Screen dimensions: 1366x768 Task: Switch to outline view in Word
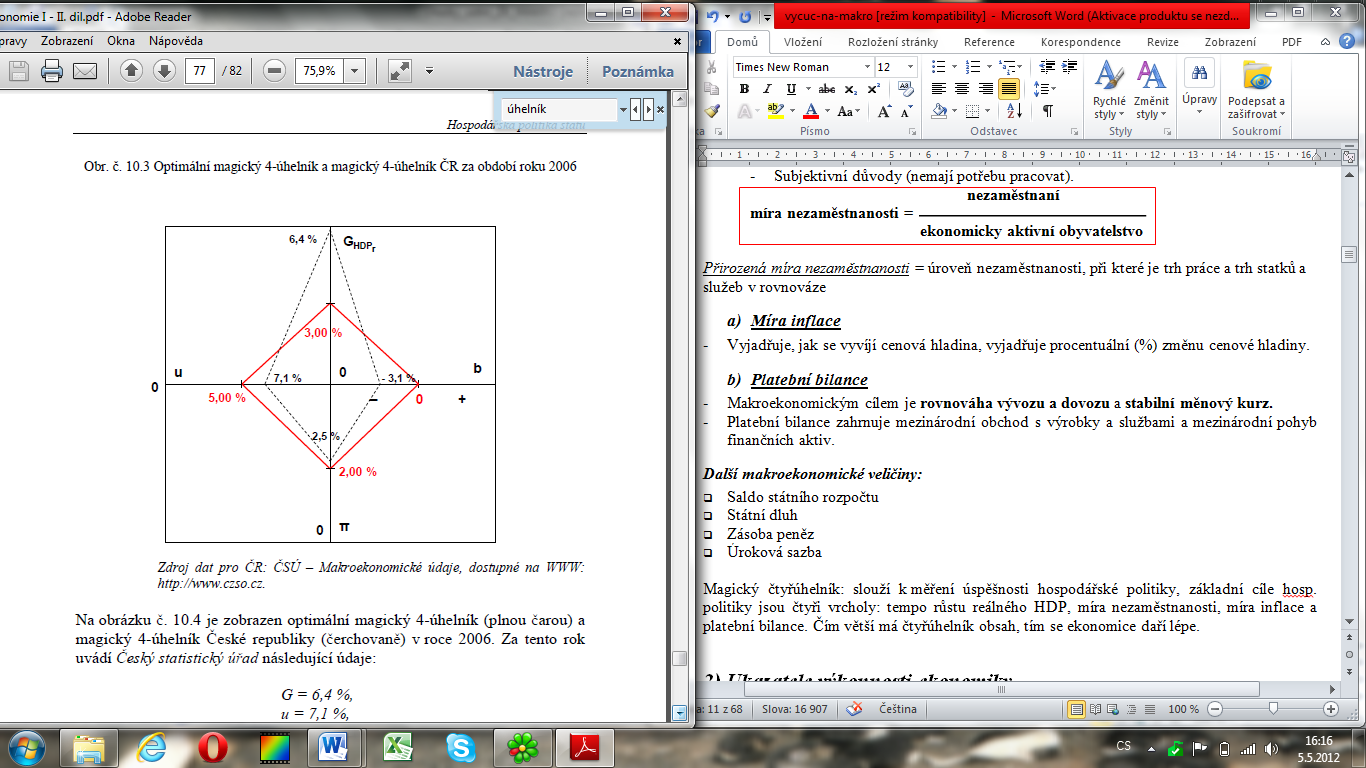pos(1134,709)
